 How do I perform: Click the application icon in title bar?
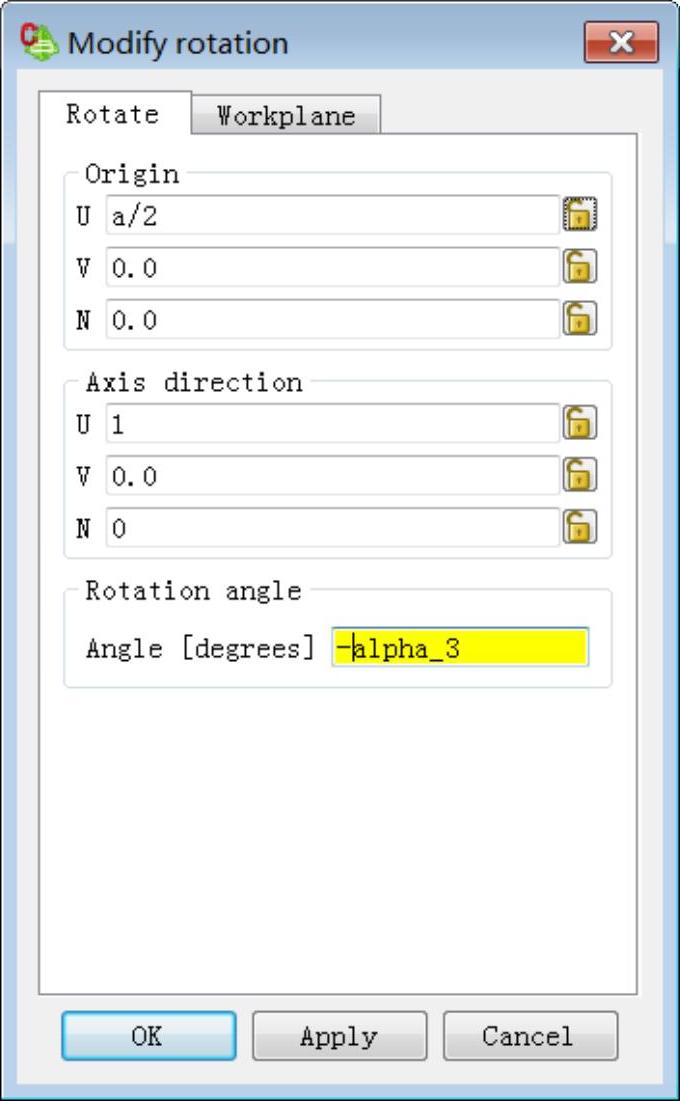(39, 43)
